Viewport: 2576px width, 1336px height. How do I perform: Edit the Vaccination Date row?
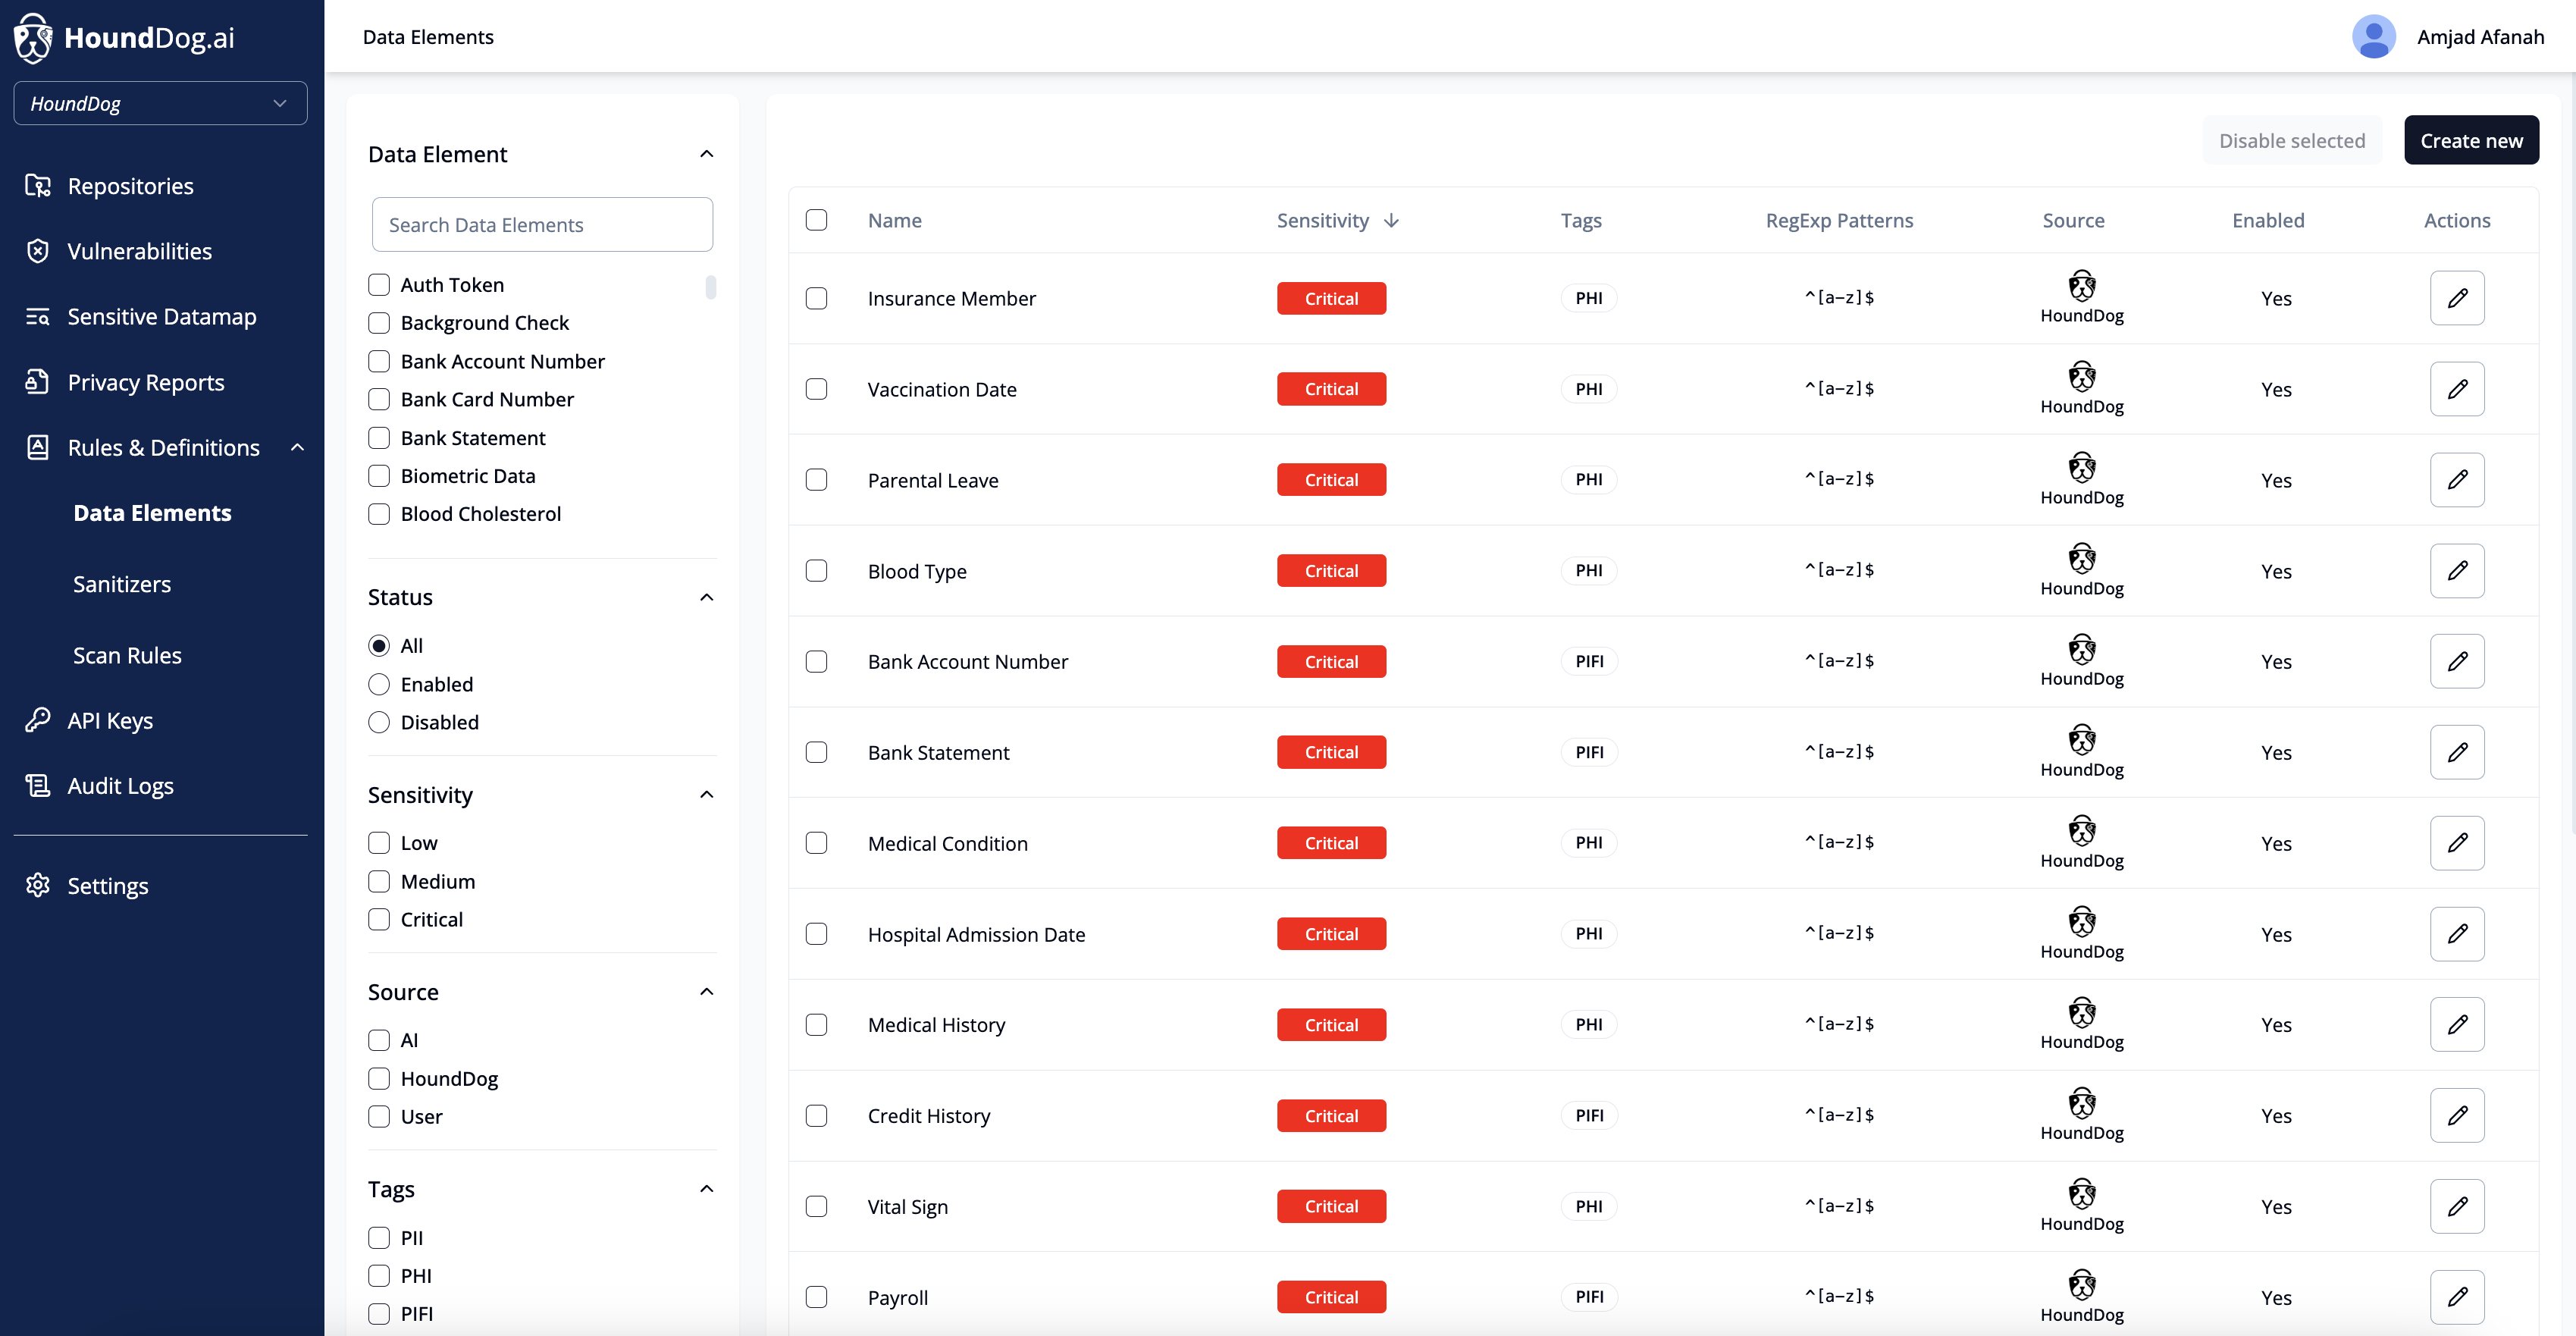[2457, 389]
